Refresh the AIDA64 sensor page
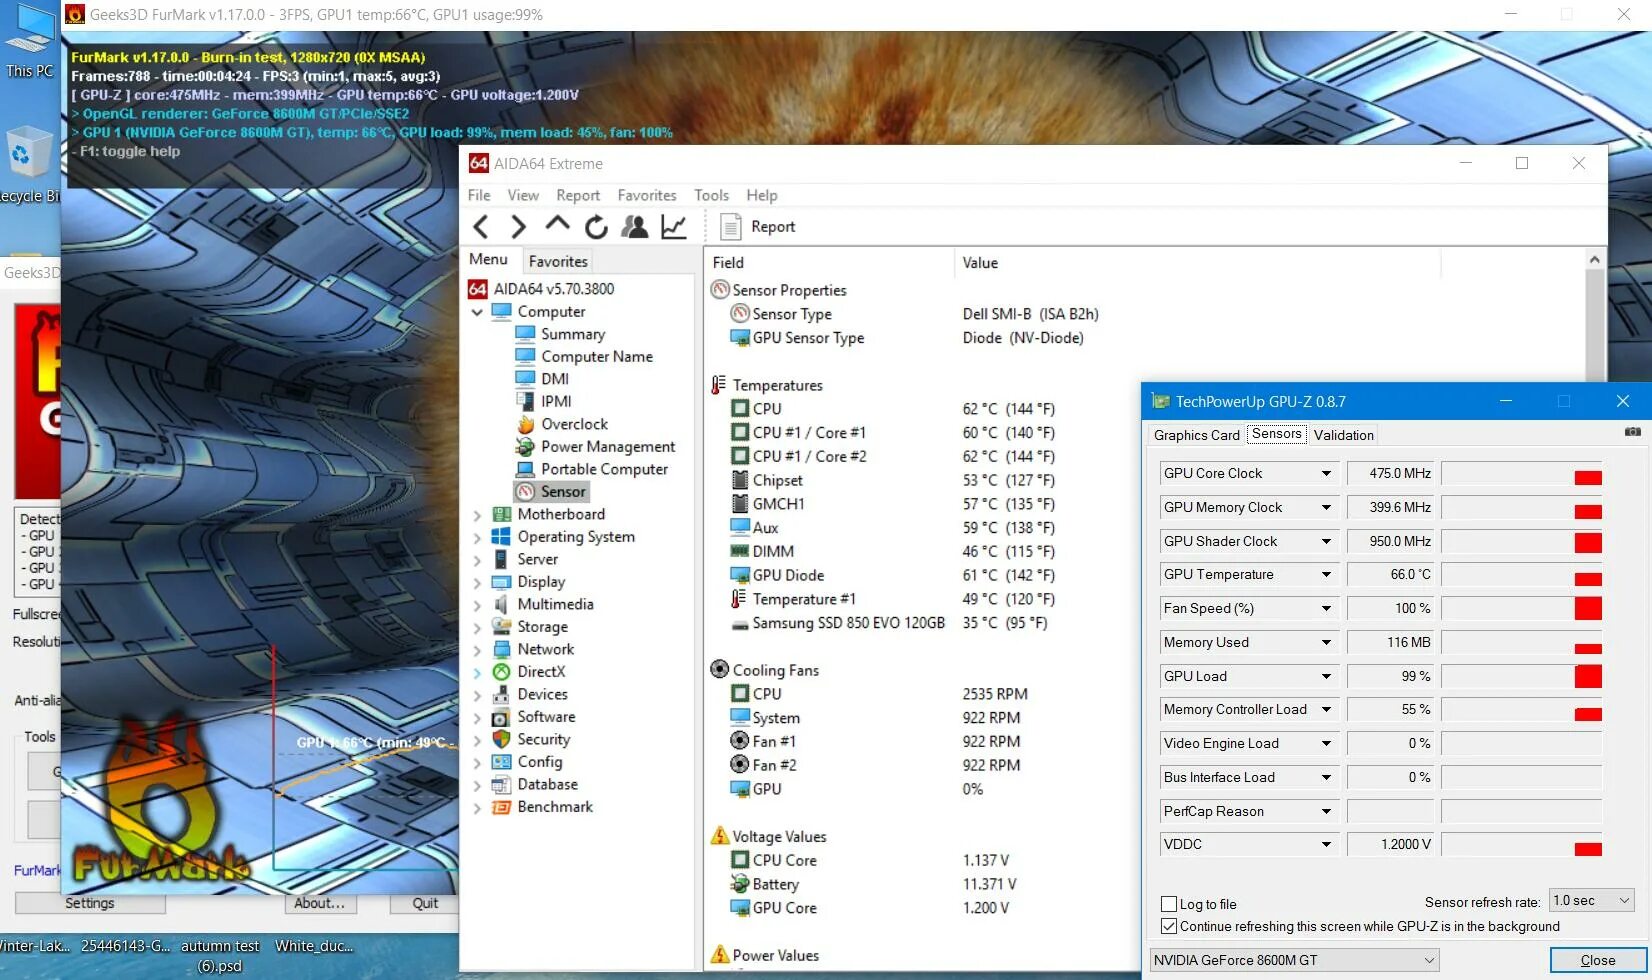 tap(596, 227)
